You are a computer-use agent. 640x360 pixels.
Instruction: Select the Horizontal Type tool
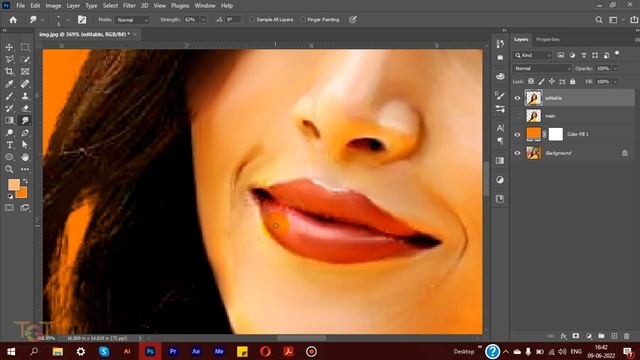tap(9, 145)
